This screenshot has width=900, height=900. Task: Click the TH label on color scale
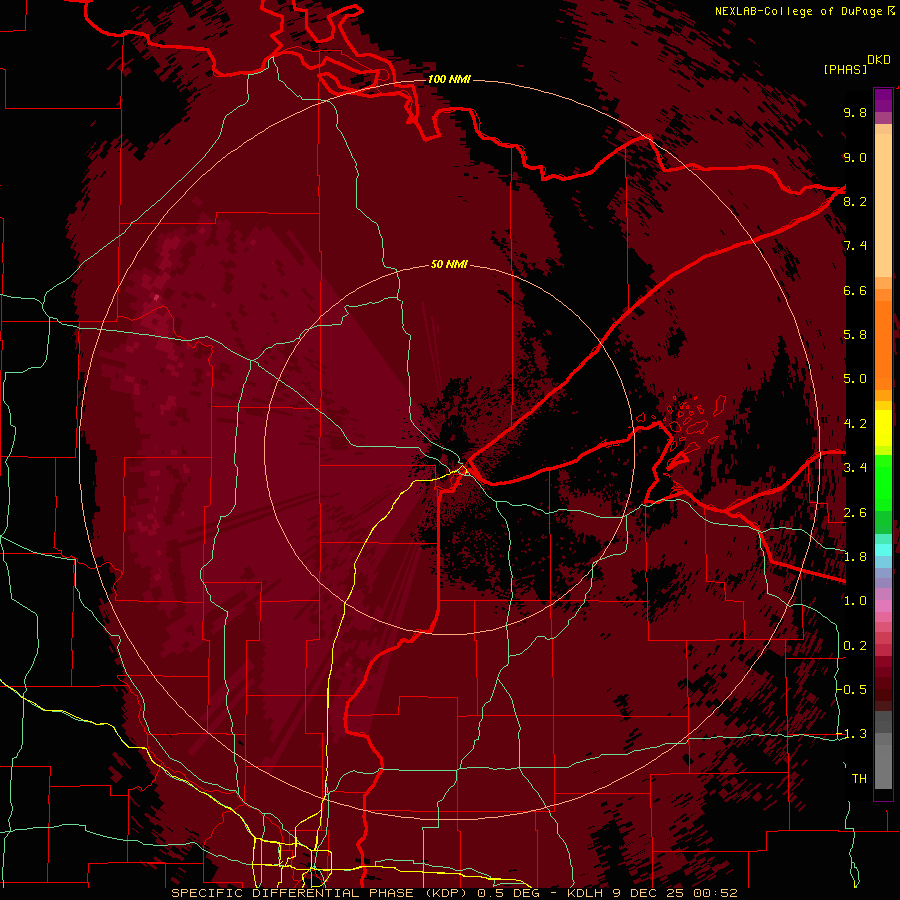pyautogui.click(x=859, y=779)
